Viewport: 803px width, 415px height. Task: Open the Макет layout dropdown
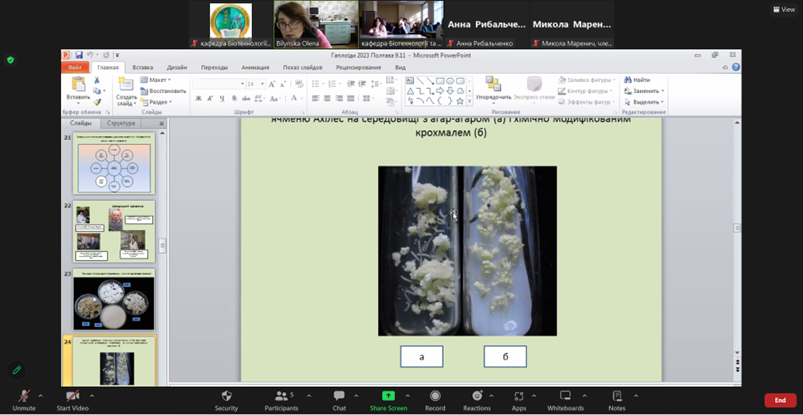tap(156, 80)
